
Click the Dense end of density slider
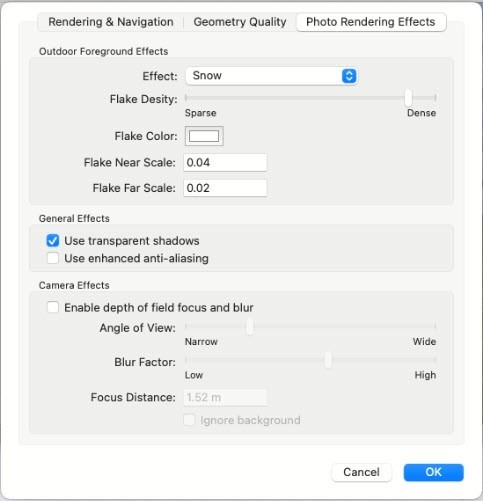point(435,97)
